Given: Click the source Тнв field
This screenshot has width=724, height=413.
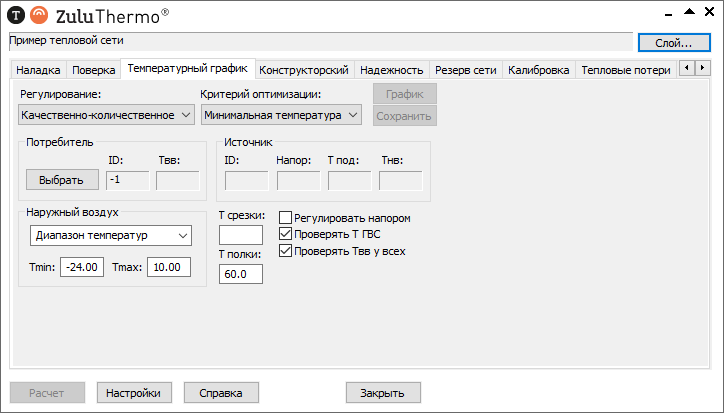Looking at the screenshot, I should pos(401,180).
